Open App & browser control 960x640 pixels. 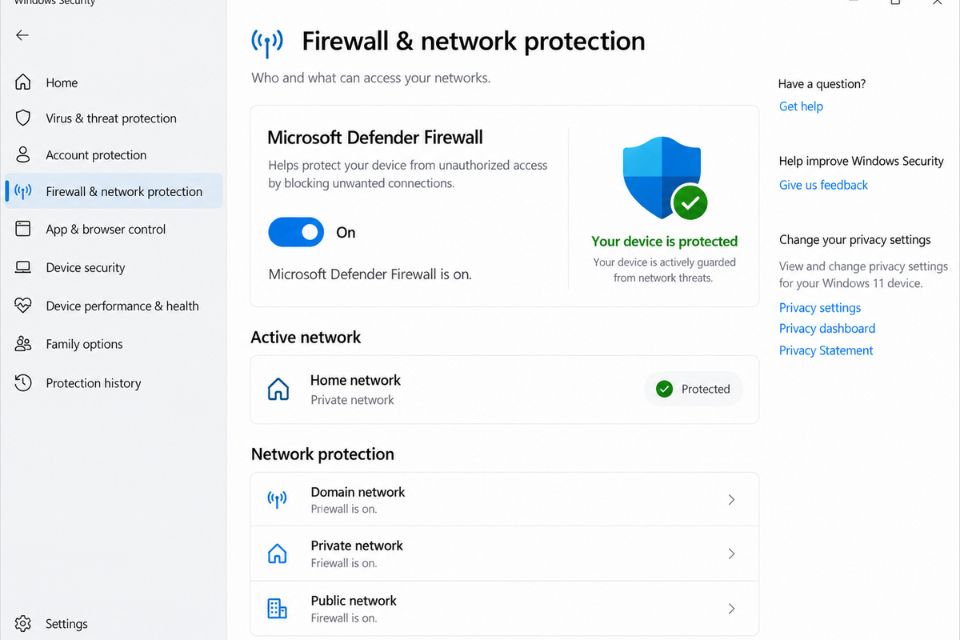(x=114, y=229)
